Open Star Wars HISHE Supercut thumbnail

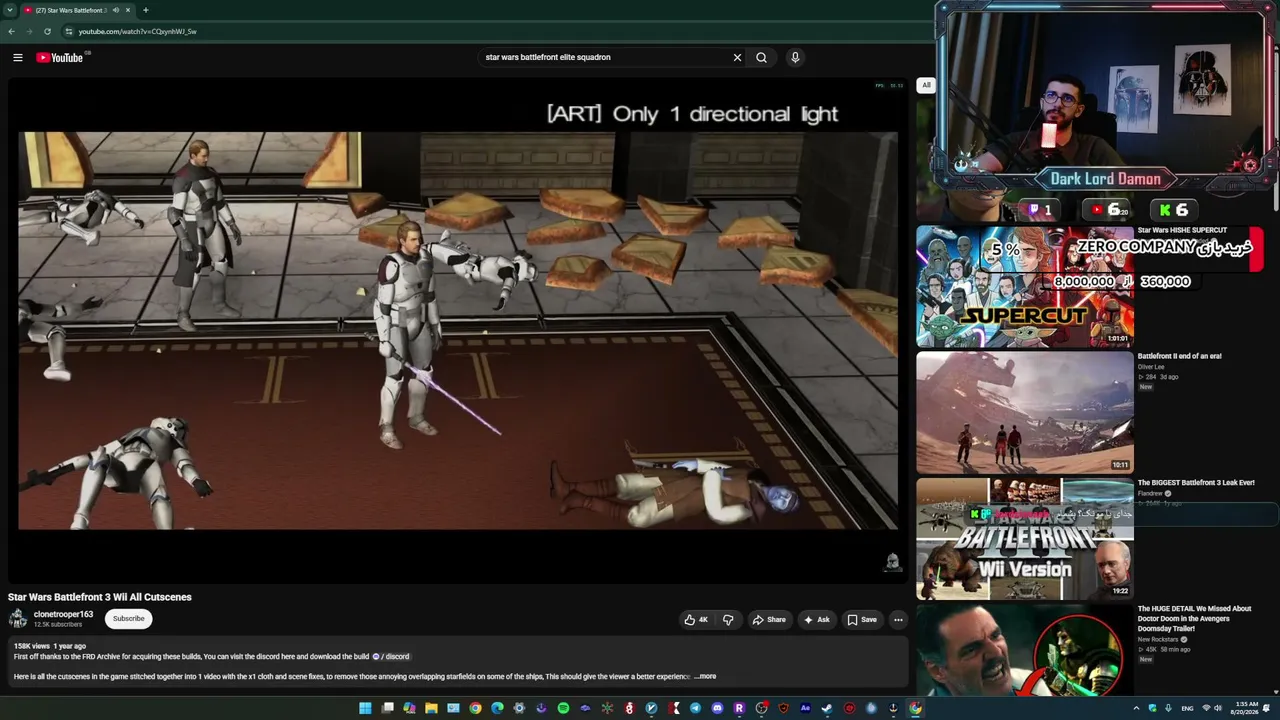click(x=1025, y=286)
